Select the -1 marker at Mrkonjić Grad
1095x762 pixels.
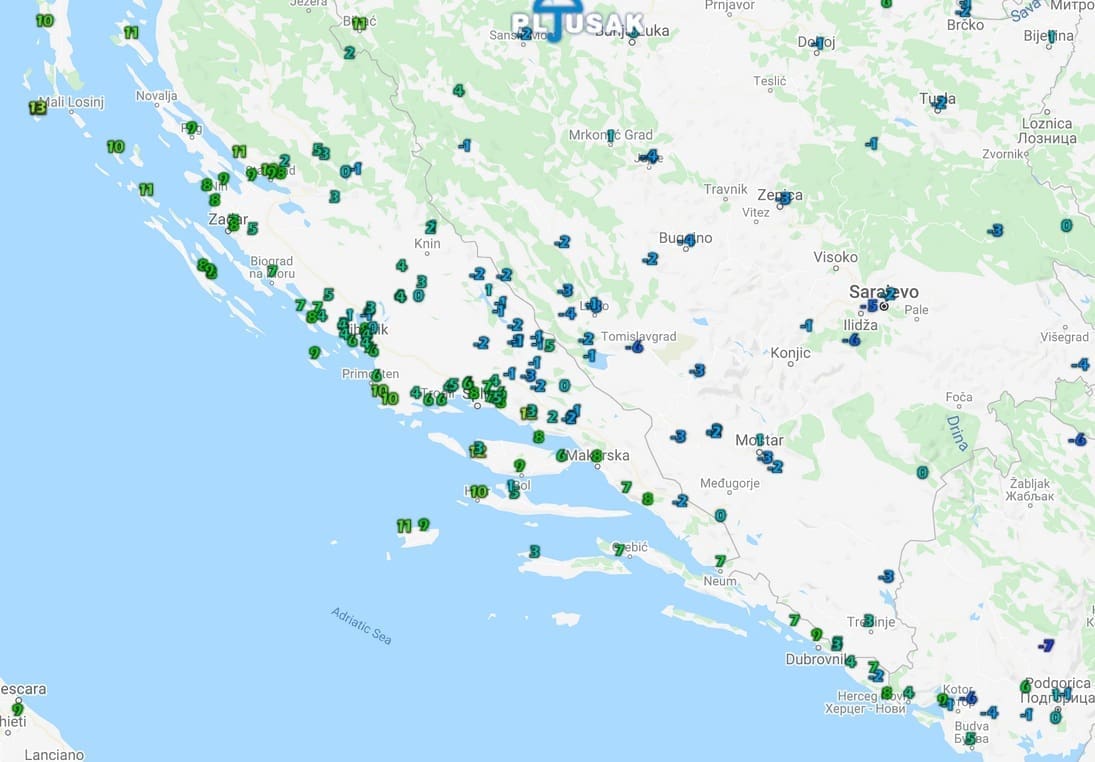coord(610,135)
